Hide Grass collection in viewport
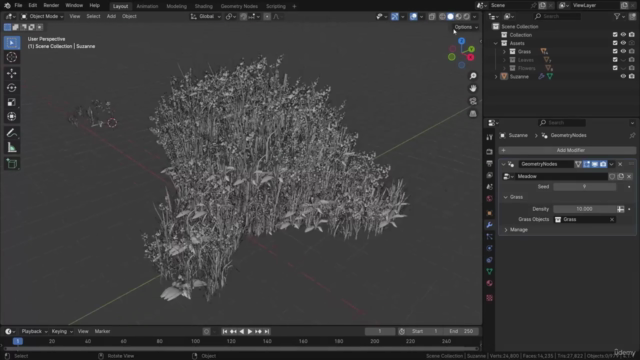 point(623,51)
